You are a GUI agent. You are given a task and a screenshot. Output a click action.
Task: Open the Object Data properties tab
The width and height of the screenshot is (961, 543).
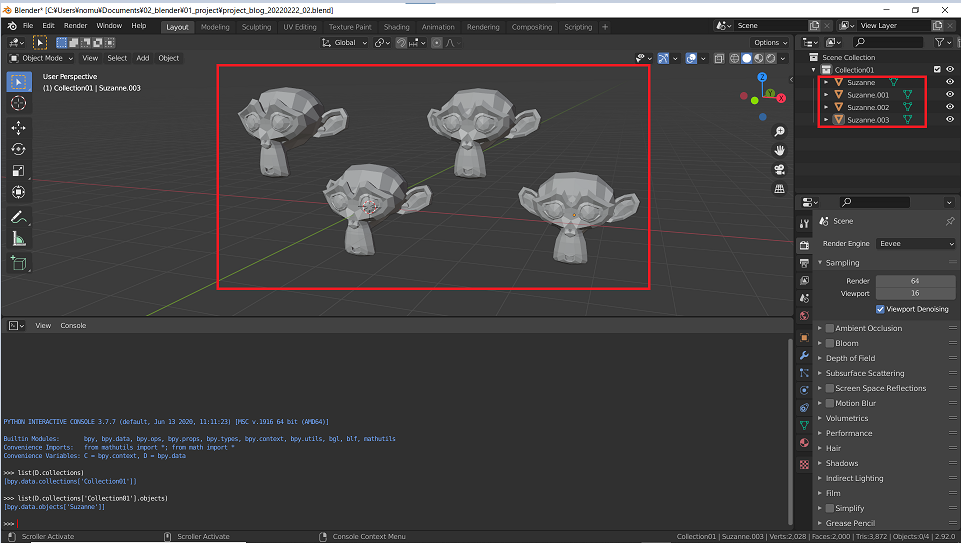804,425
